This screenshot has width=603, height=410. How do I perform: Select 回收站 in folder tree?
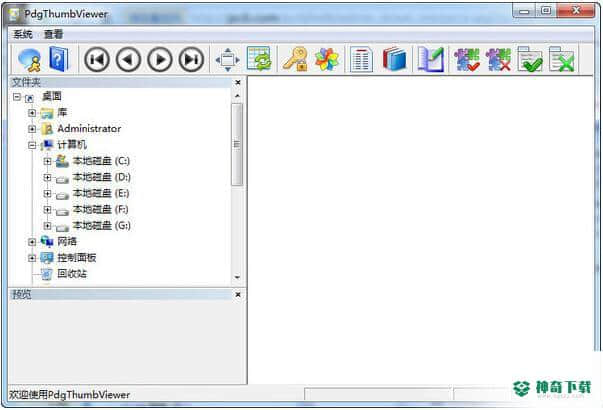72,273
